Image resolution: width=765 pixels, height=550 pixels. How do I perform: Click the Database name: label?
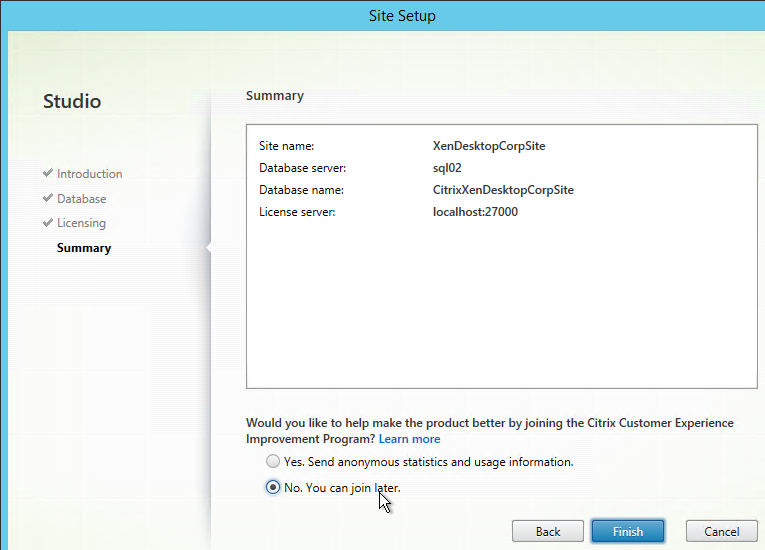pos(302,190)
